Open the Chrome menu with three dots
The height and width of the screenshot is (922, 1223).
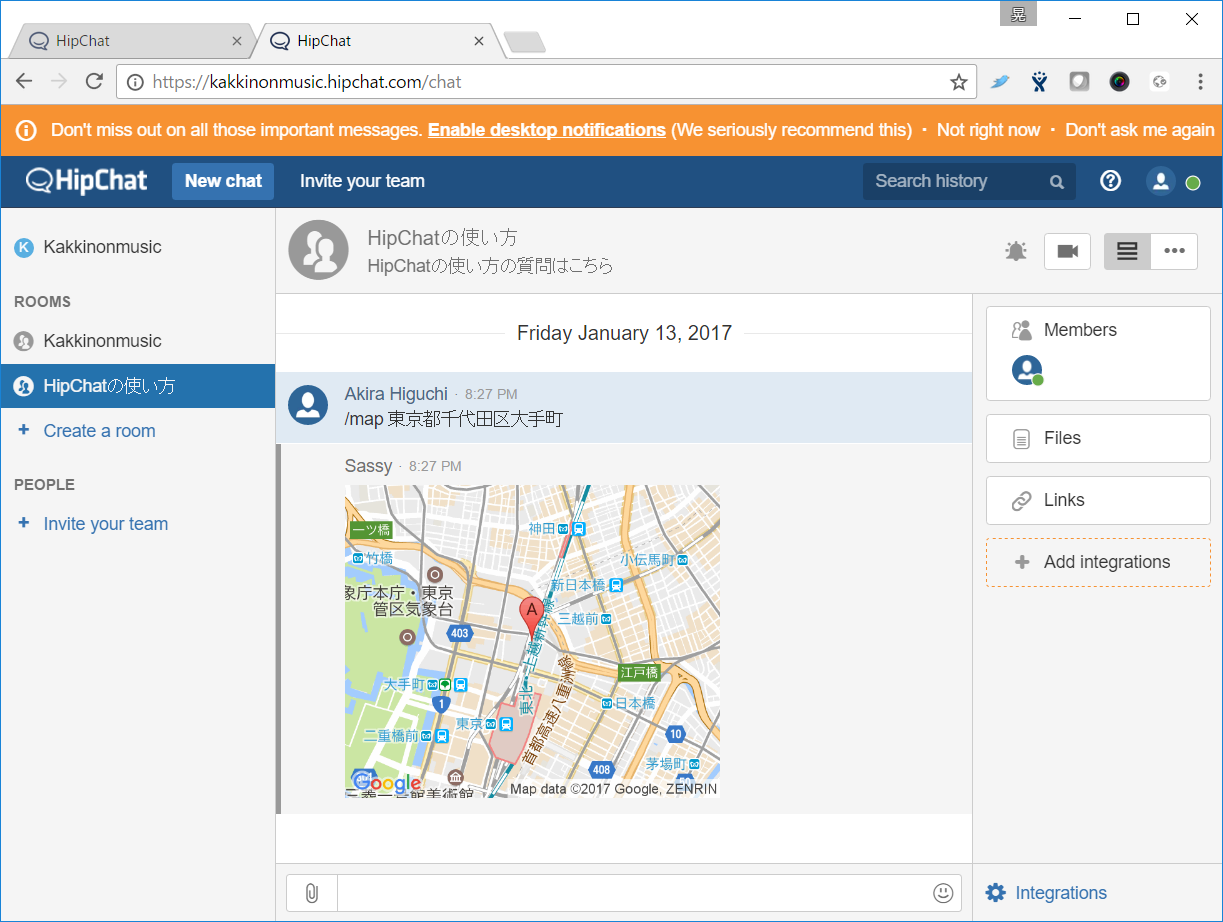click(1201, 82)
